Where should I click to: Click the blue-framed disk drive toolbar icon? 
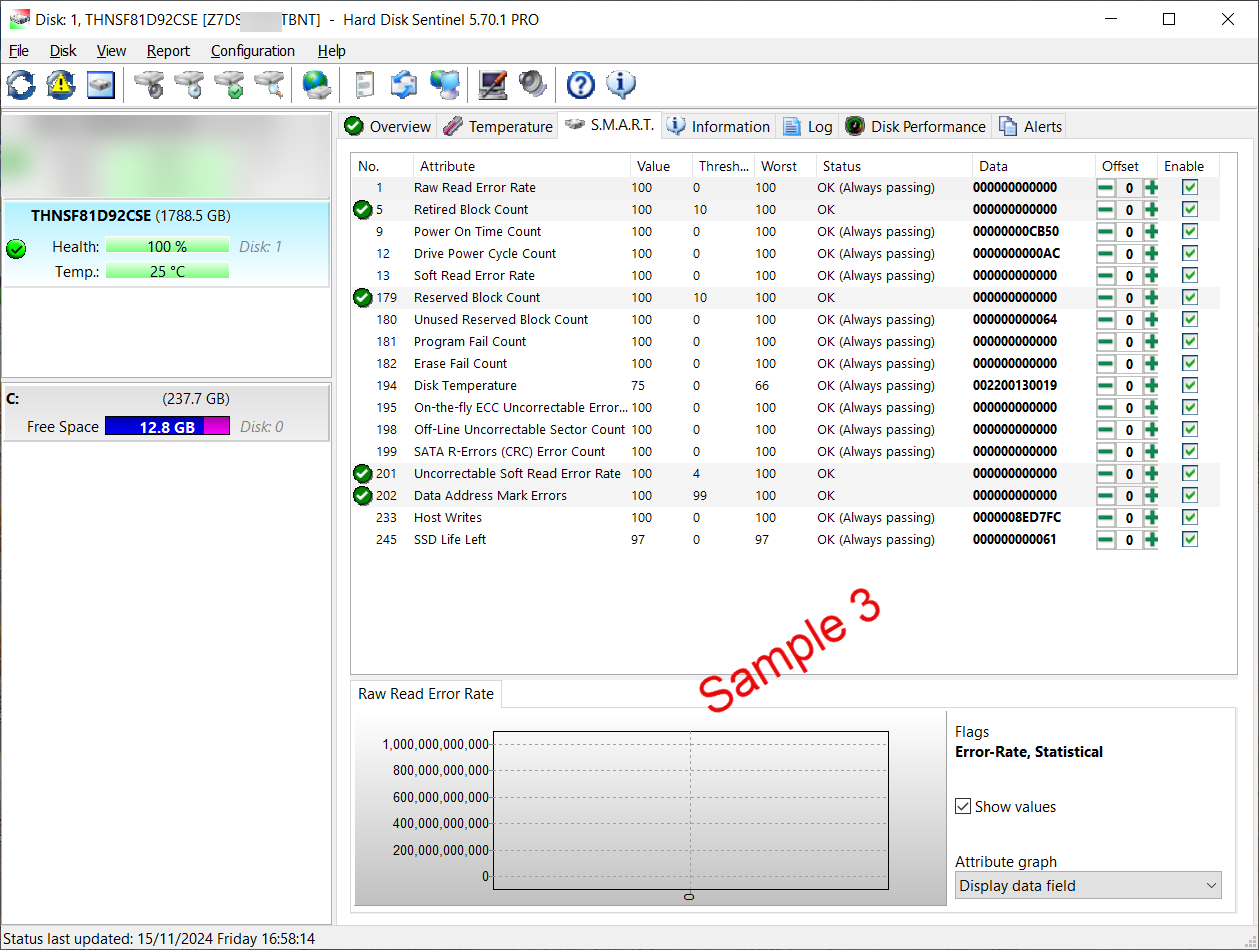(101, 85)
